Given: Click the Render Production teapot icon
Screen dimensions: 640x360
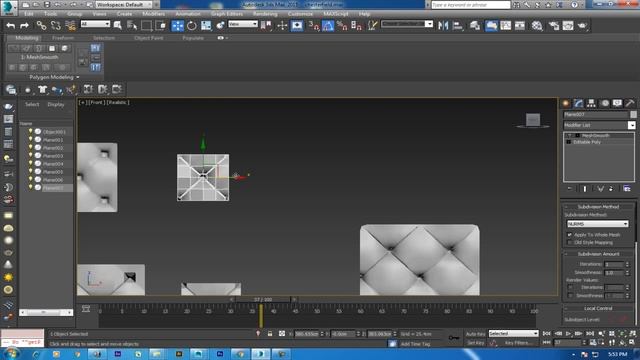Looking at the screenshot, I should click(x=582, y=25).
